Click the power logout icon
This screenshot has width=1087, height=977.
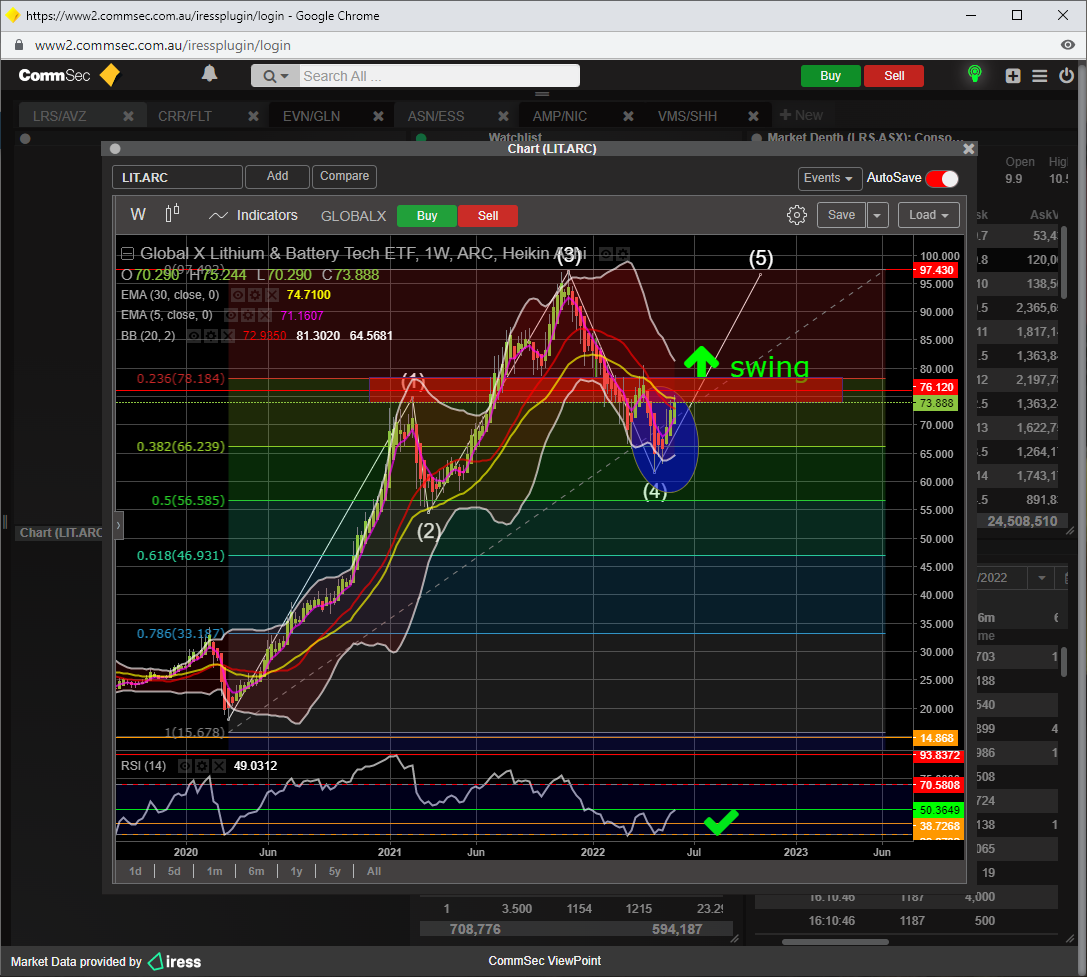(1066, 76)
